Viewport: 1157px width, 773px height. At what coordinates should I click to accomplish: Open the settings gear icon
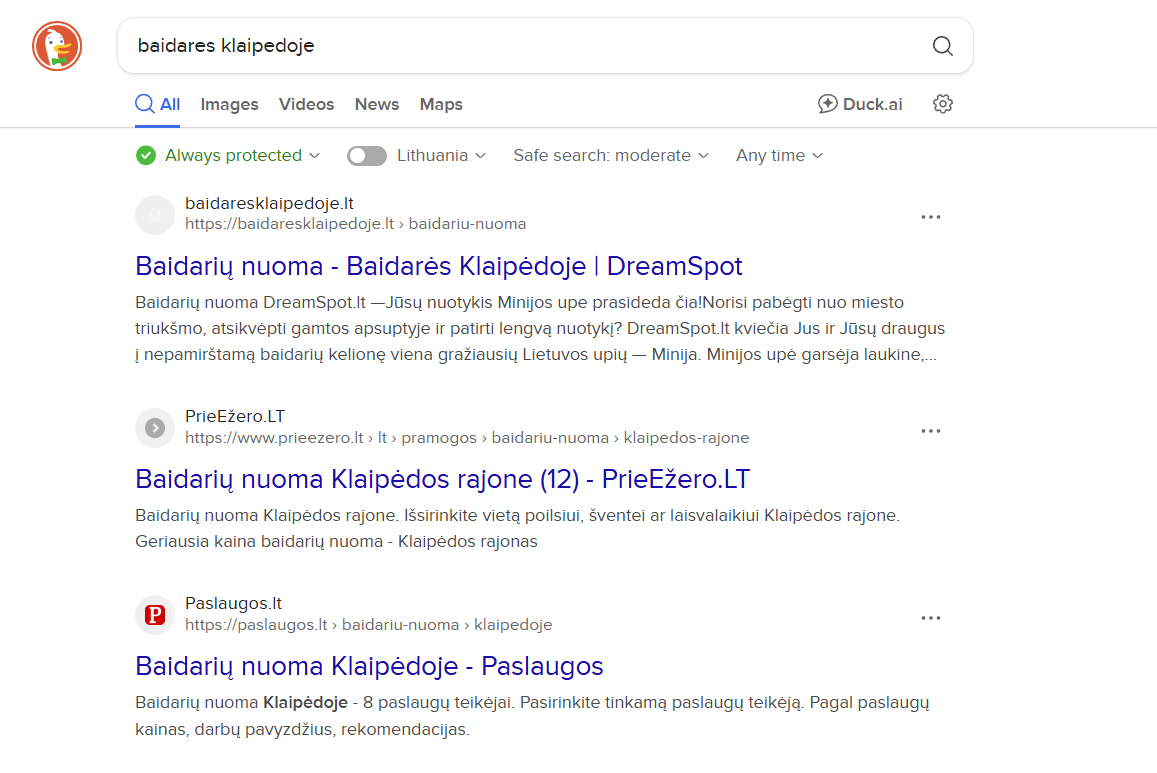(x=942, y=104)
